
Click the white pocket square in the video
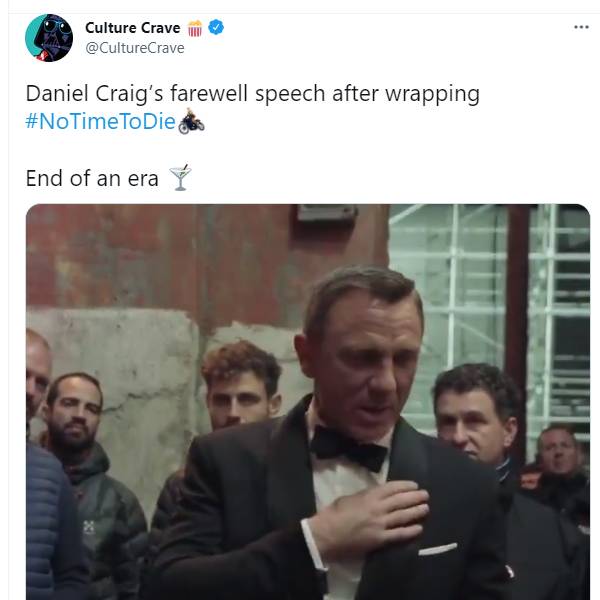pos(438,549)
